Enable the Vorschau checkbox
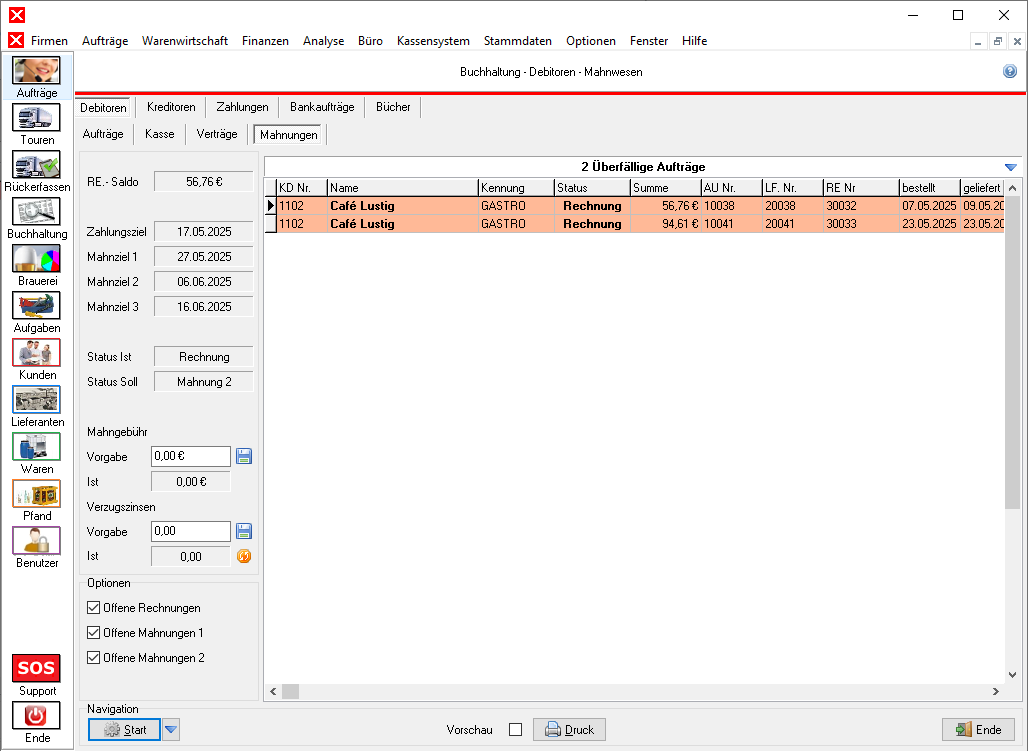 (515, 730)
